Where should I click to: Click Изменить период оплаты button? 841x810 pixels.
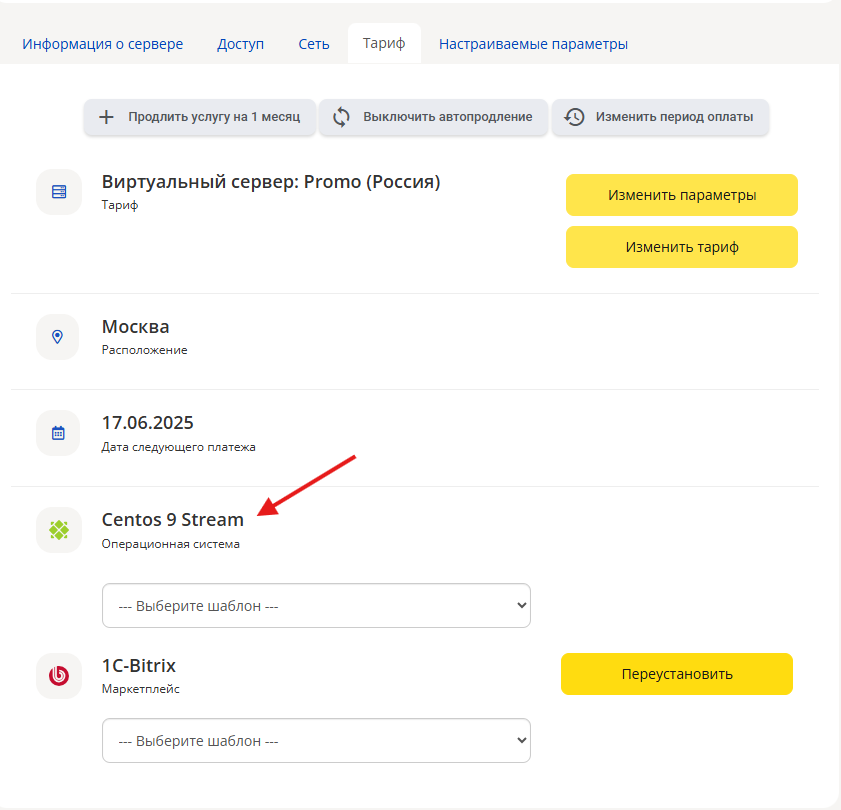(661, 117)
